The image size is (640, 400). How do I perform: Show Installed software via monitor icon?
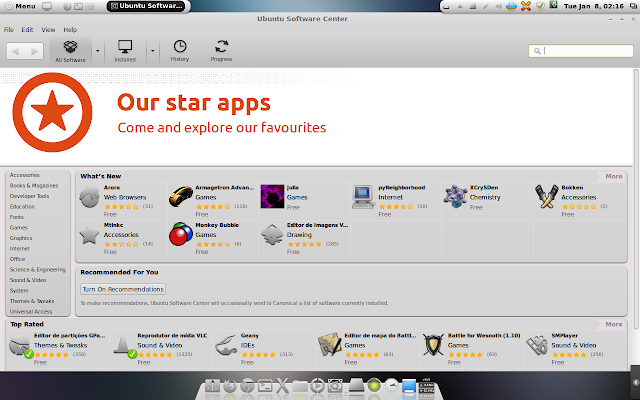click(x=125, y=47)
